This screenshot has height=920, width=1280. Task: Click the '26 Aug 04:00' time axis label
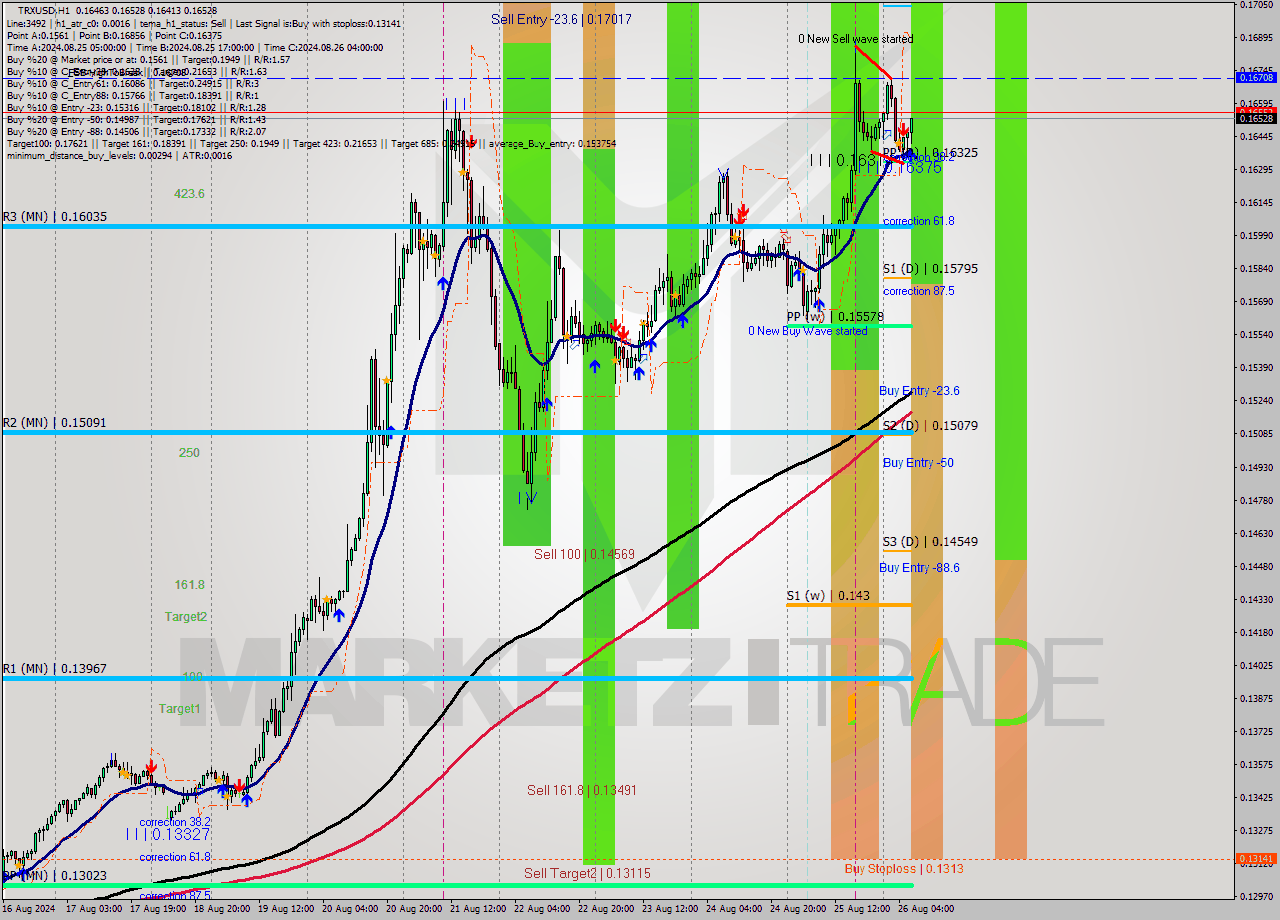[926, 909]
